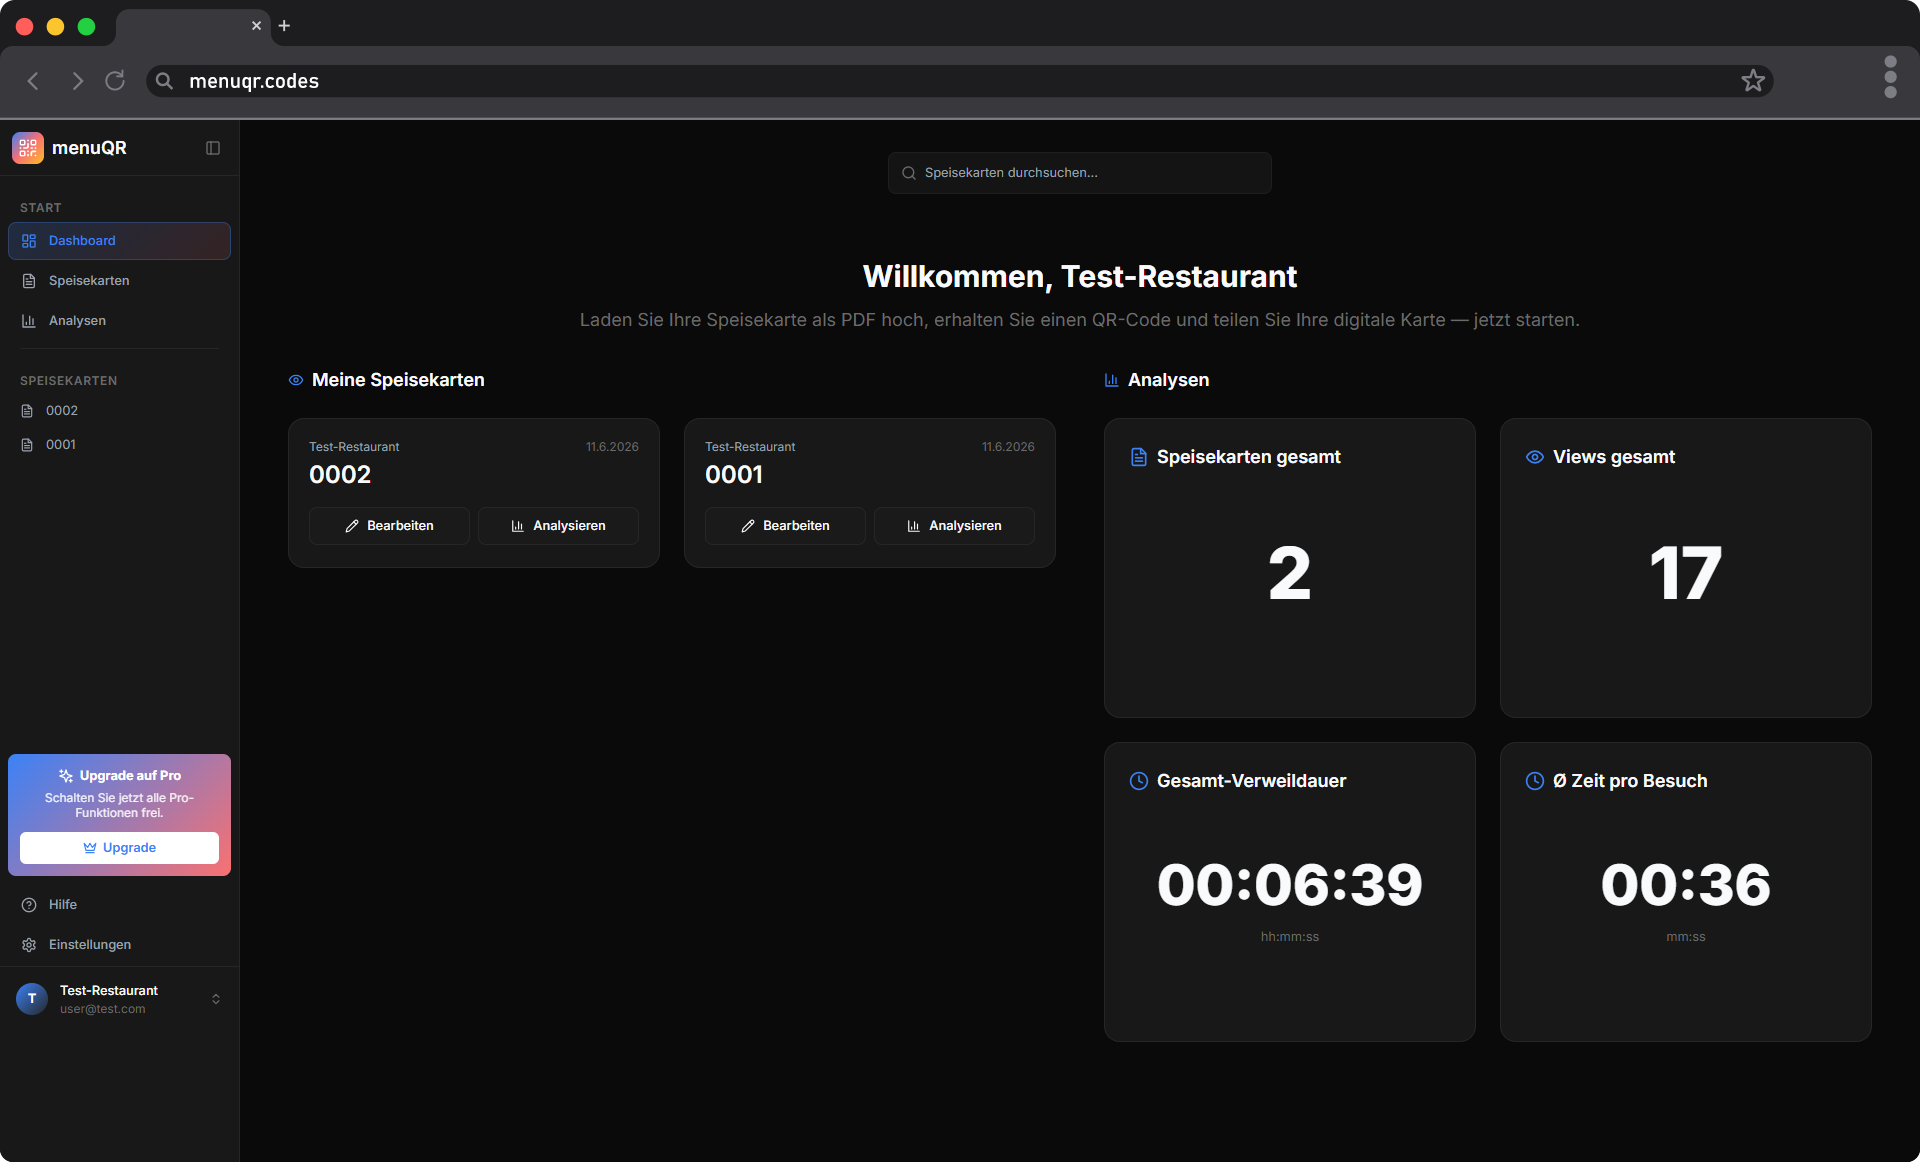Open the 0002 menu card title

coord(340,475)
